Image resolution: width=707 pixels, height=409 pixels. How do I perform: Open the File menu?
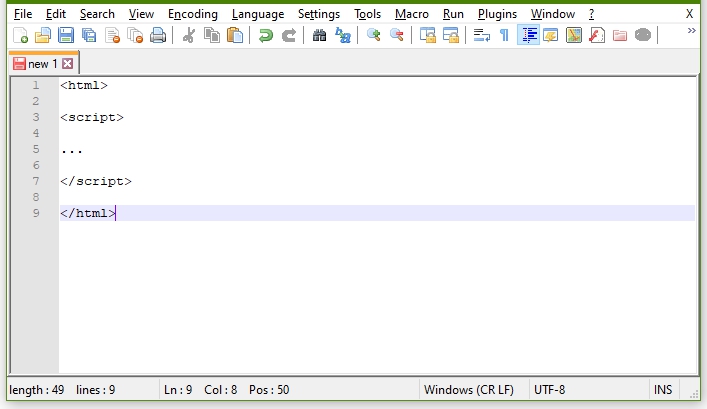23,14
